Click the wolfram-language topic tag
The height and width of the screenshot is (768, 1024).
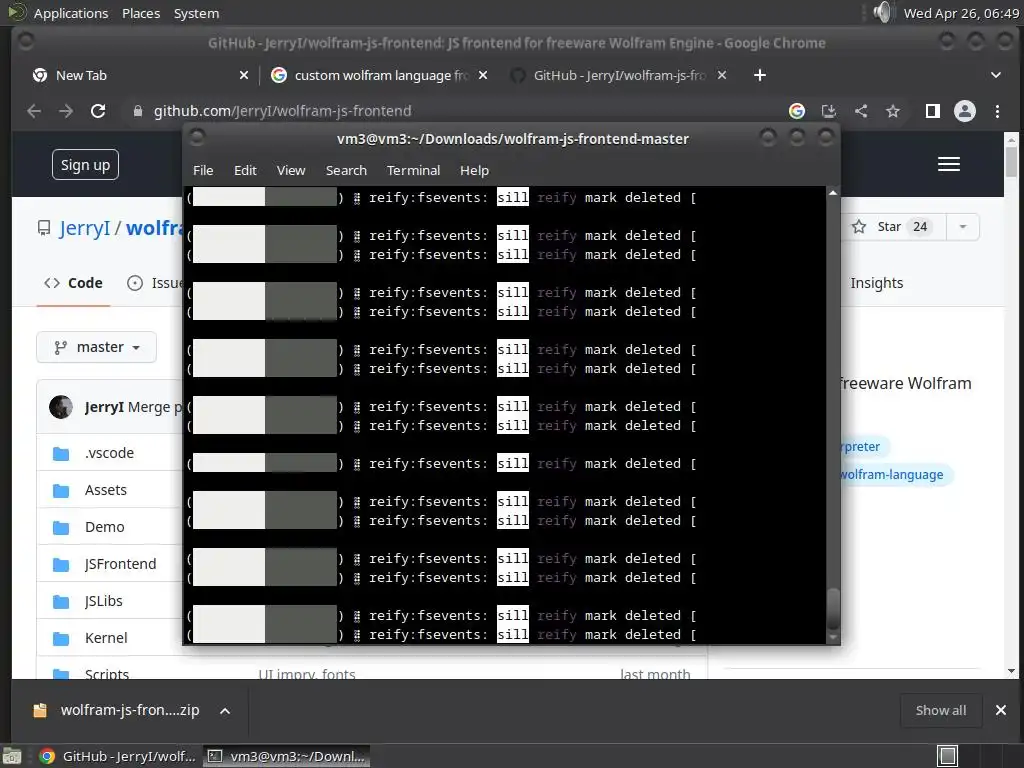coord(893,474)
